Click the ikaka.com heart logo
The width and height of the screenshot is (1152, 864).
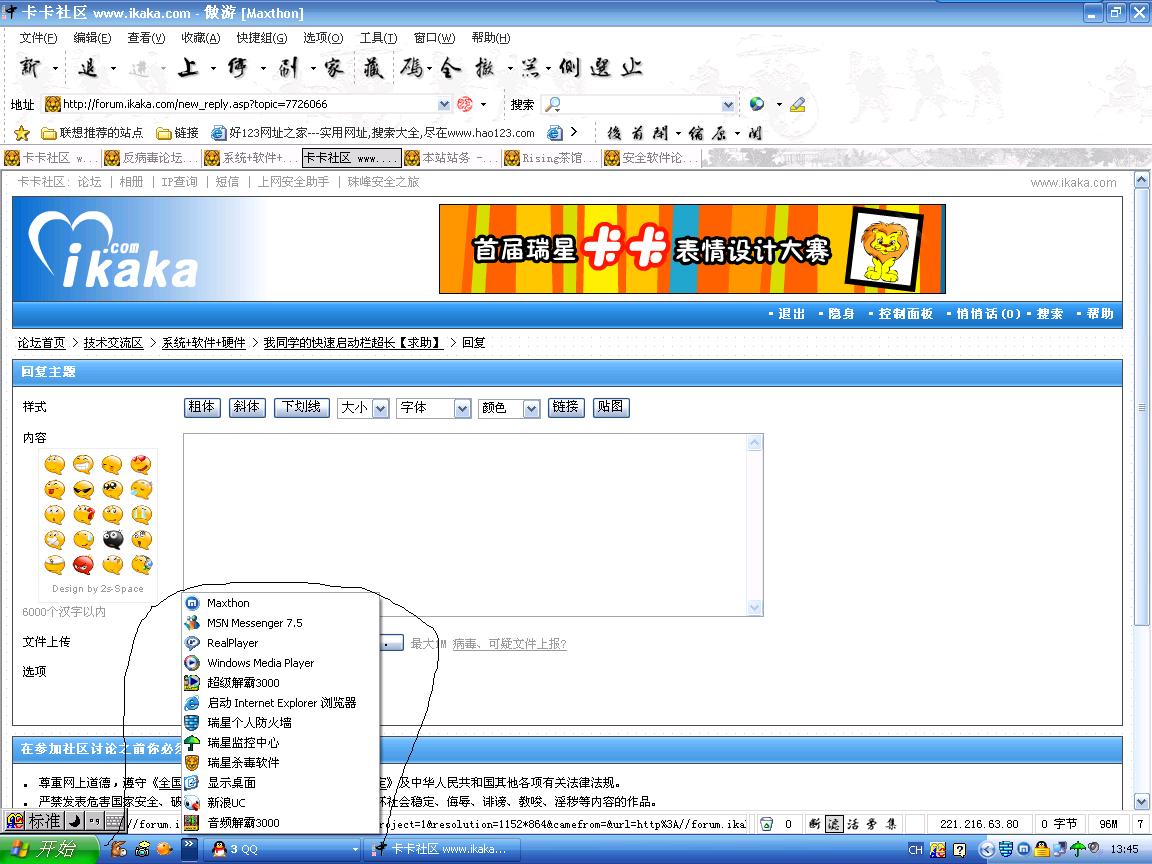112,250
